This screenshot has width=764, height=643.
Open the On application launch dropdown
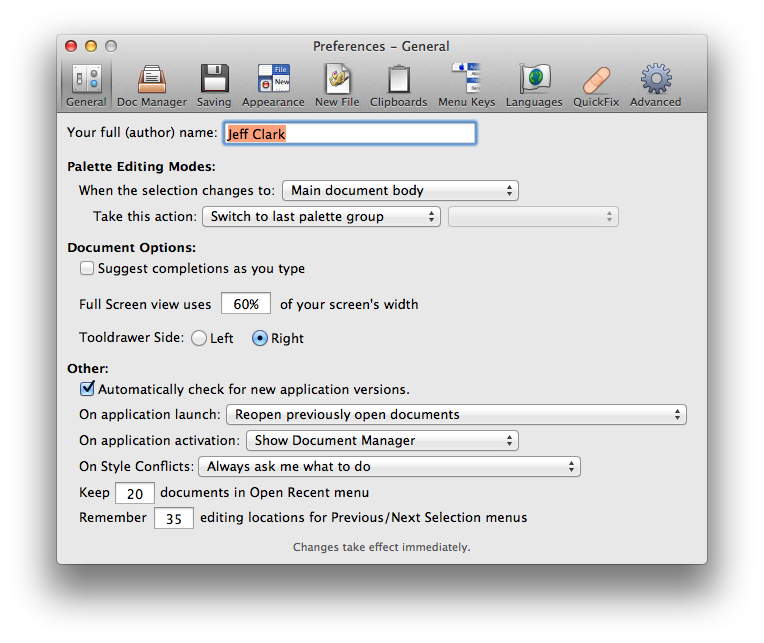[456, 414]
